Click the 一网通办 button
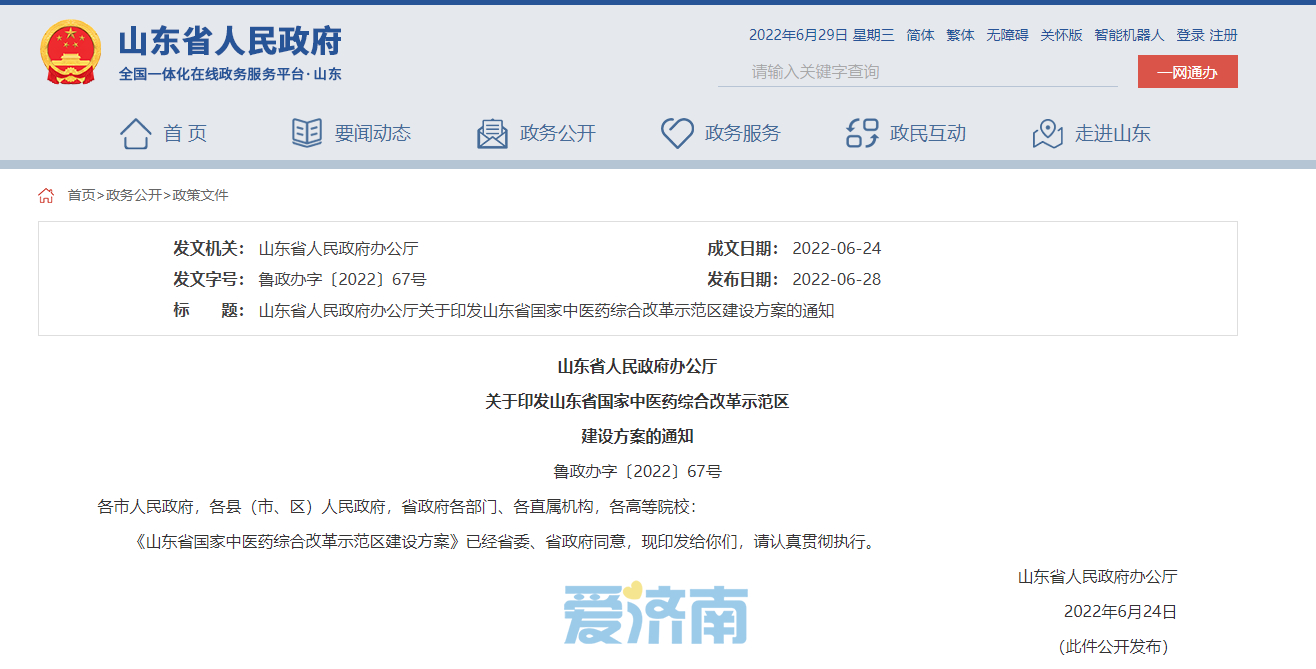 (1187, 71)
